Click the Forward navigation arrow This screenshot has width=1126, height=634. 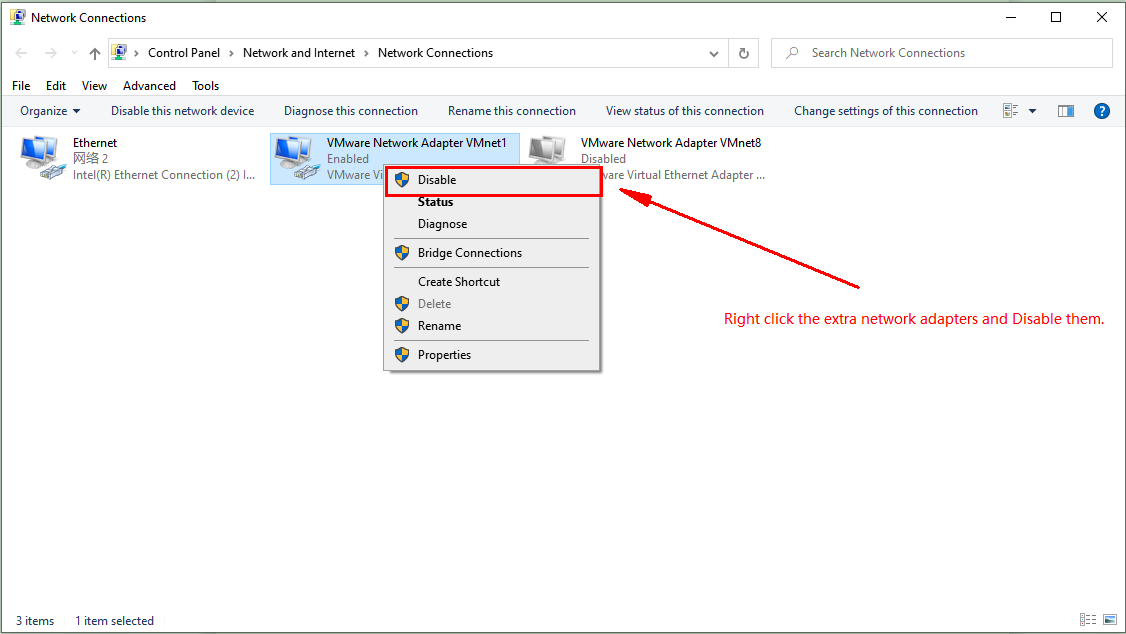click(50, 53)
